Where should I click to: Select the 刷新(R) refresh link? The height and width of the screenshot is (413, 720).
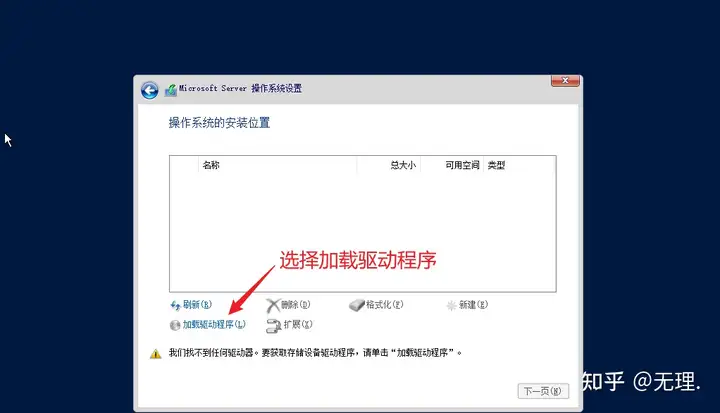[197, 305]
